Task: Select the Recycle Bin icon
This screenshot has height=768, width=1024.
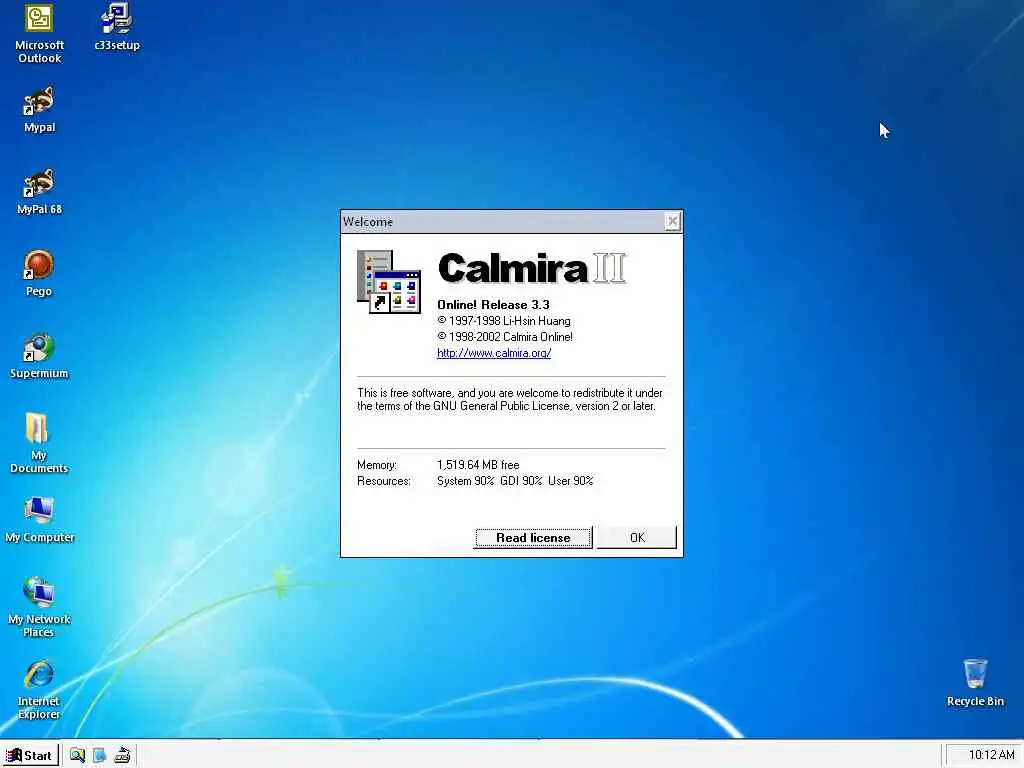Action: click(975, 682)
